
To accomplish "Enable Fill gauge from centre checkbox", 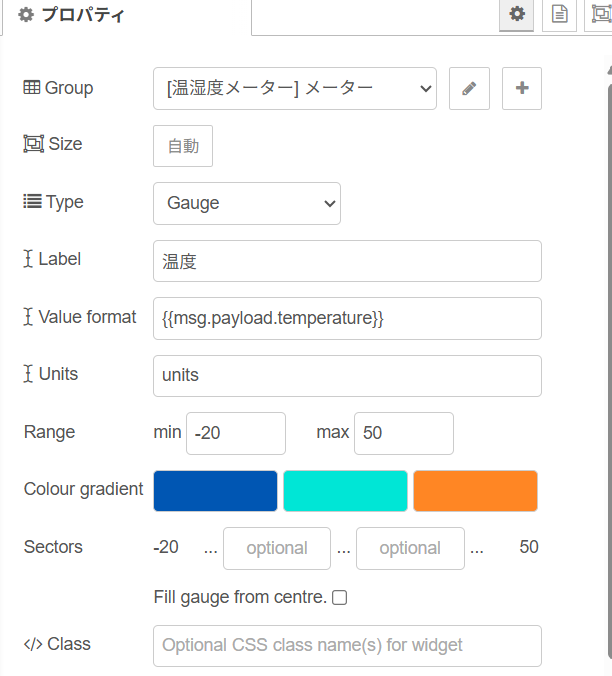I will (x=340, y=598).
